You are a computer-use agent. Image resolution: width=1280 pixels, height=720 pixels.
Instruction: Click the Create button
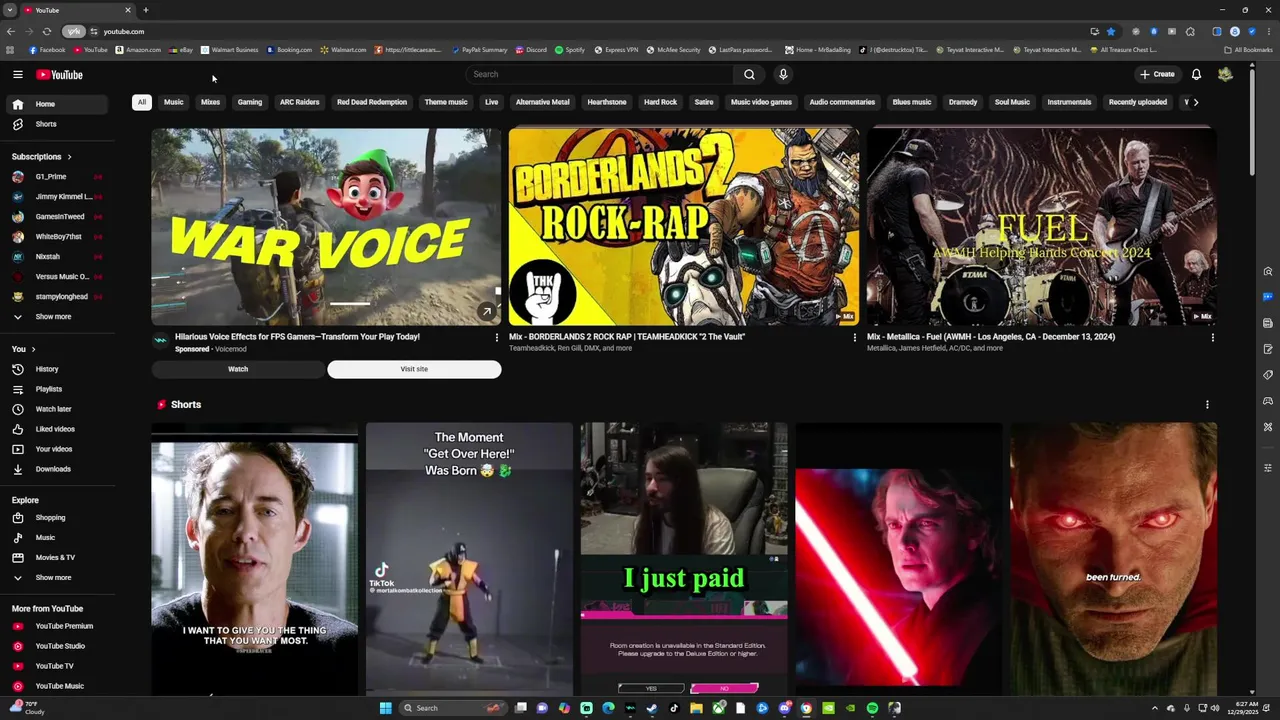tap(1157, 74)
